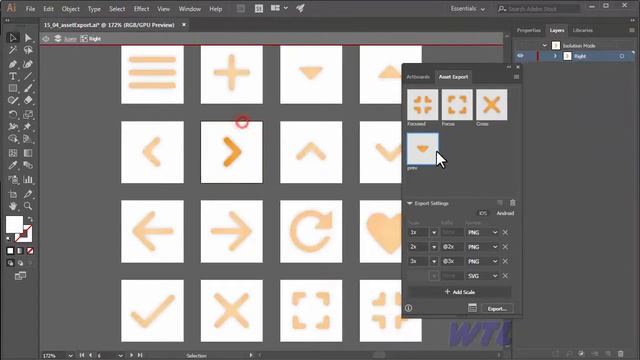Set fill mode to Color
Viewport: 640px width, 360px height.
[10, 251]
